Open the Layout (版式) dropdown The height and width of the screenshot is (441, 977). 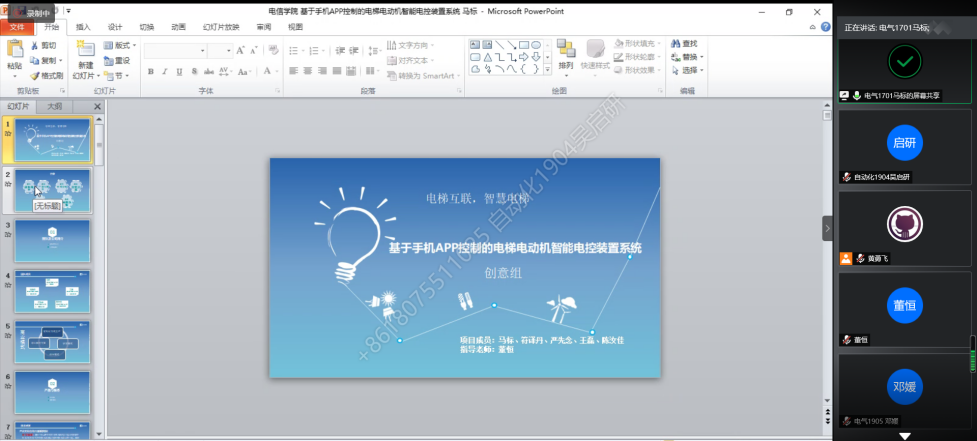(x=121, y=46)
